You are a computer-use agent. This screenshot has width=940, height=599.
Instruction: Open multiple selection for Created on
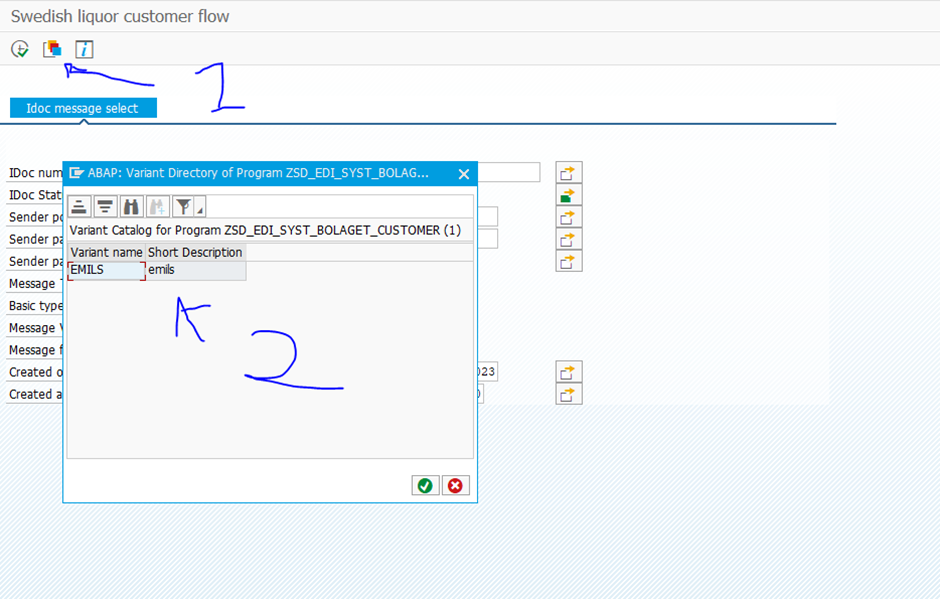click(x=568, y=372)
